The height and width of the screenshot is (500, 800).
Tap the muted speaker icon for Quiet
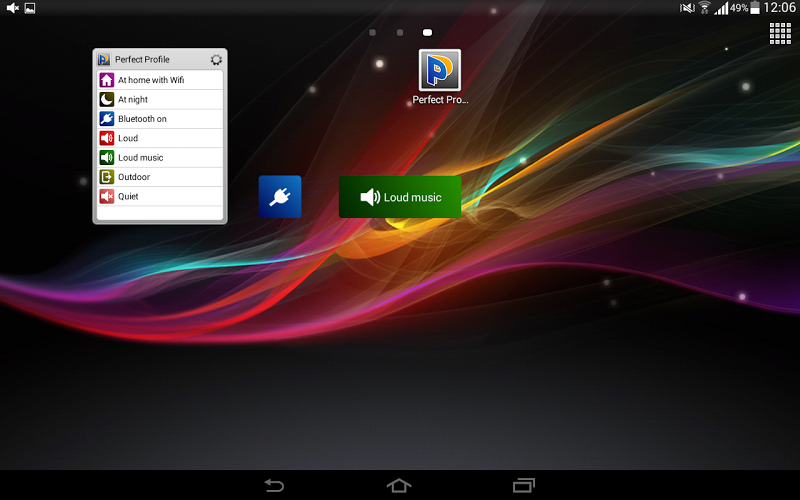click(107, 196)
